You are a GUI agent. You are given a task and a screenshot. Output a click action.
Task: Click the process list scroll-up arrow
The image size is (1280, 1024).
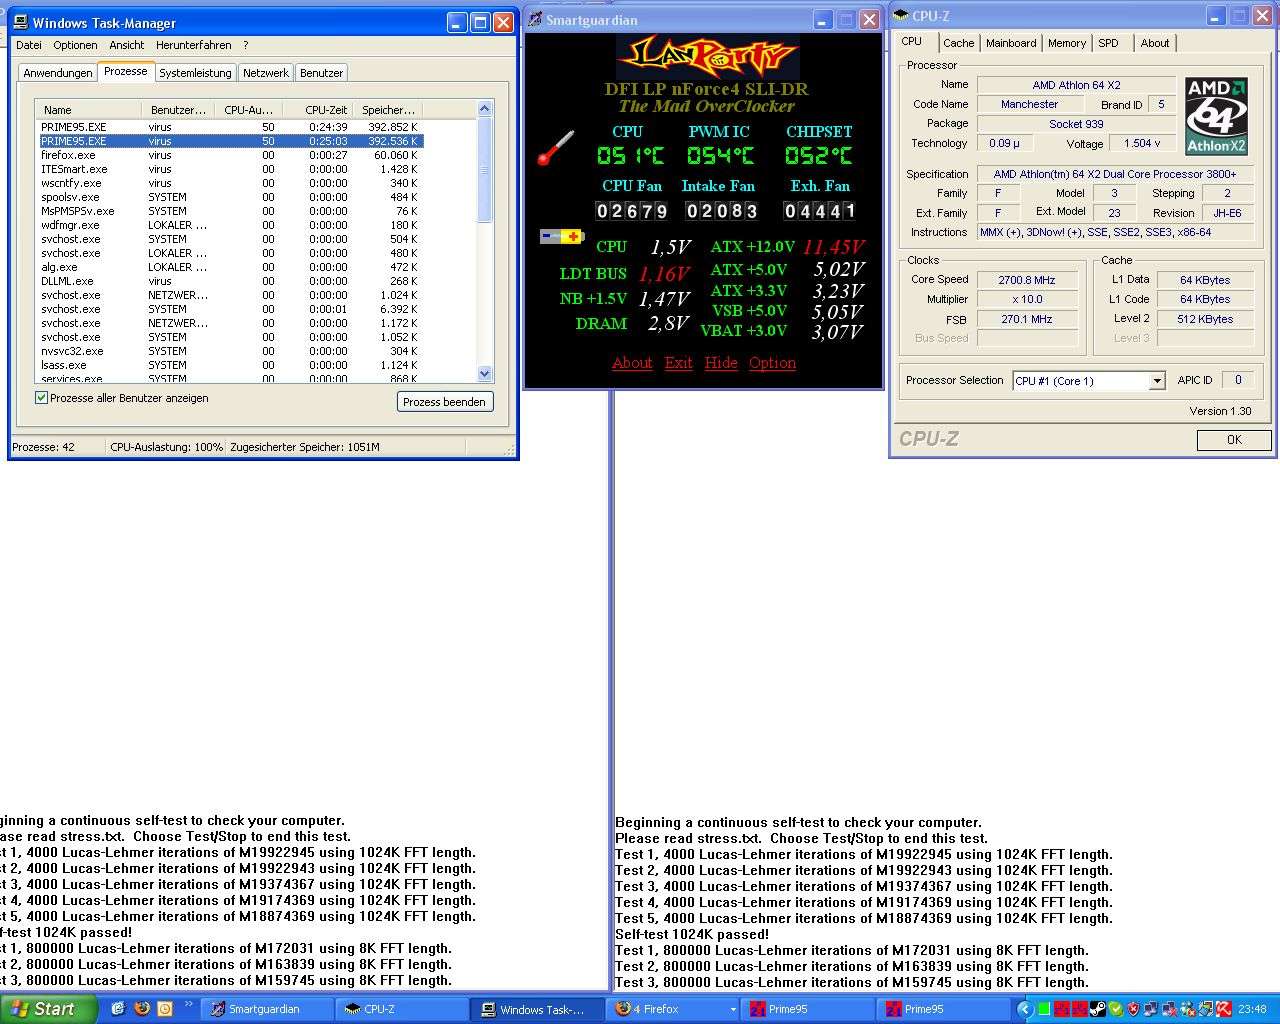[485, 108]
